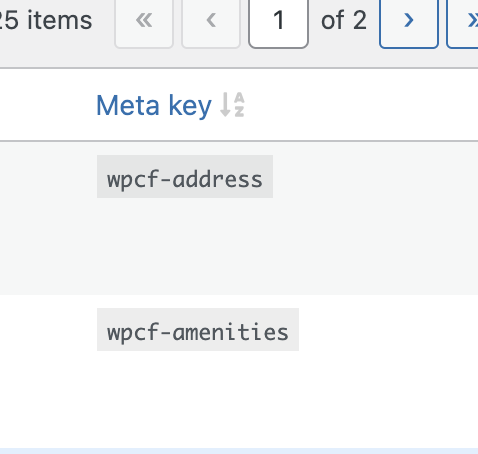The height and width of the screenshot is (454, 478).
Task: Click the light blue row at the bottom
Action: [239, 451]
